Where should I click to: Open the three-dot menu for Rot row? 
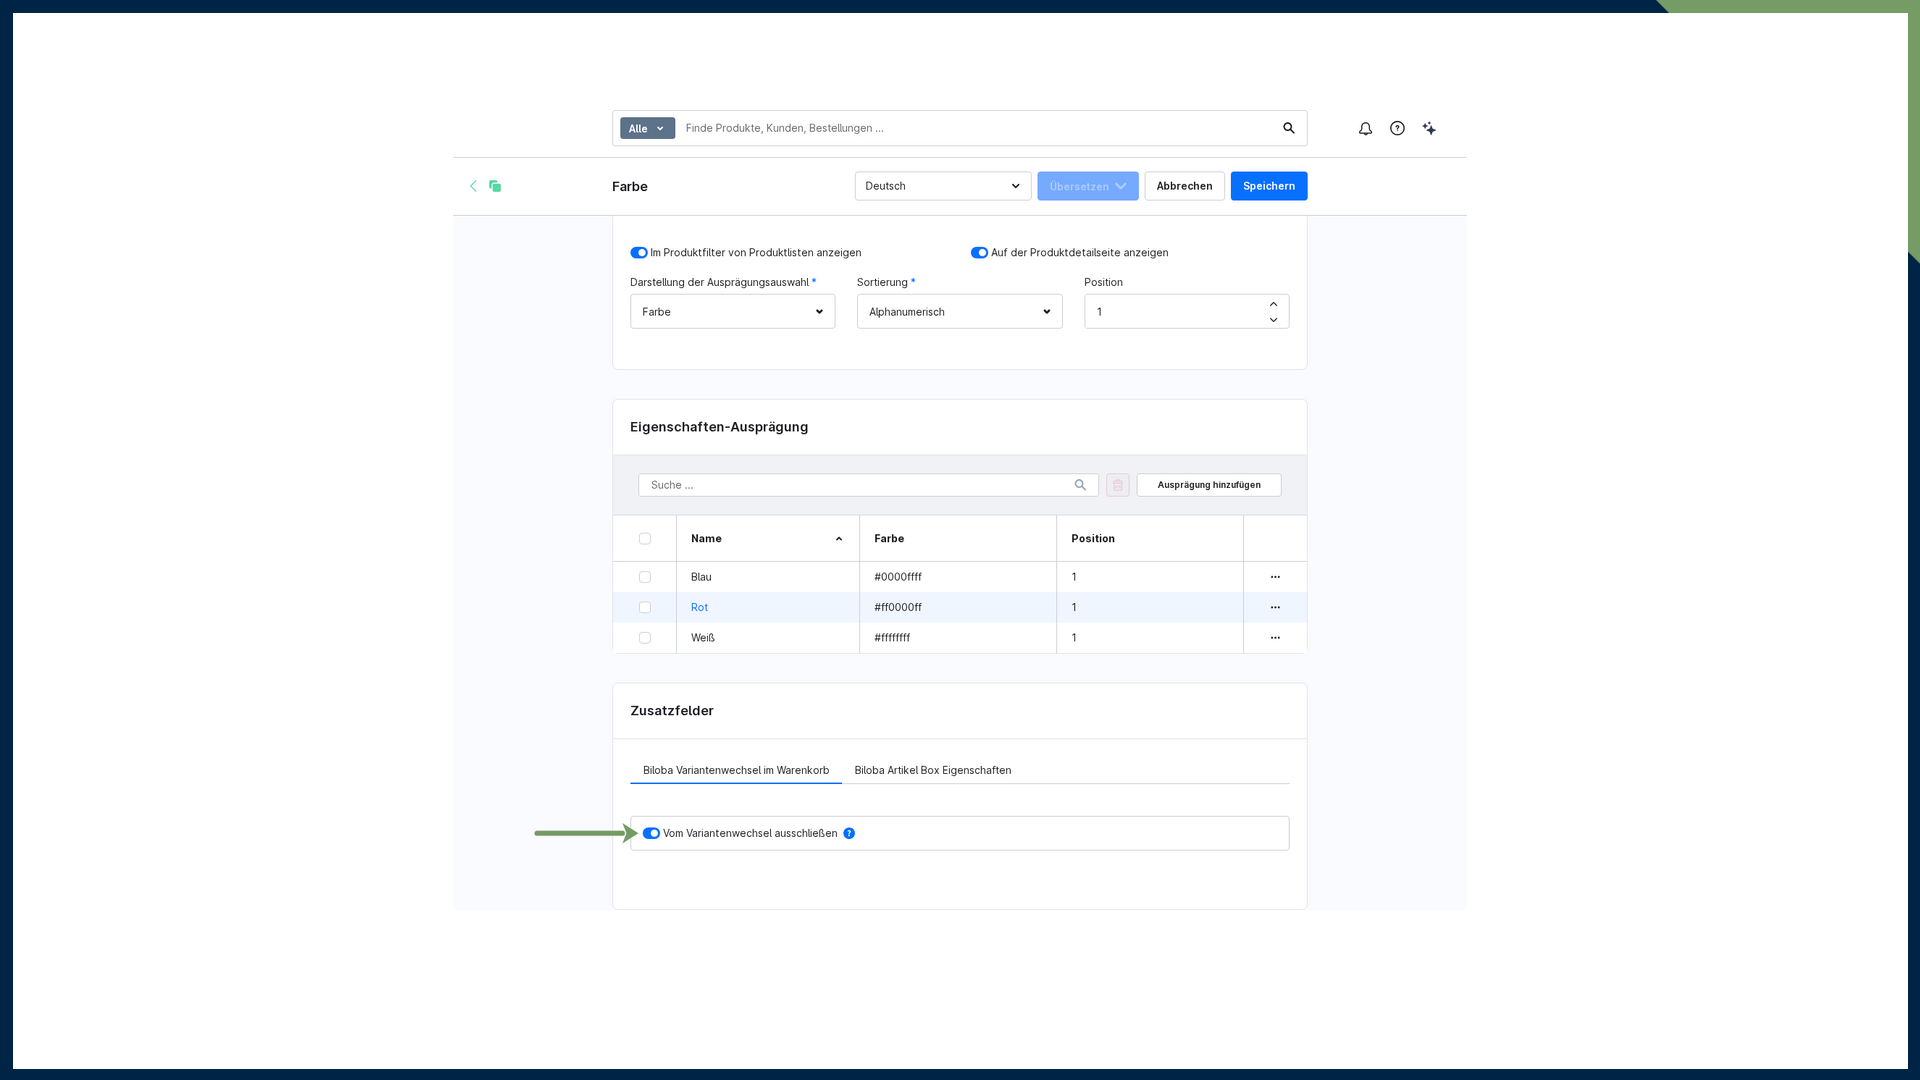[x=1275, y=607]
